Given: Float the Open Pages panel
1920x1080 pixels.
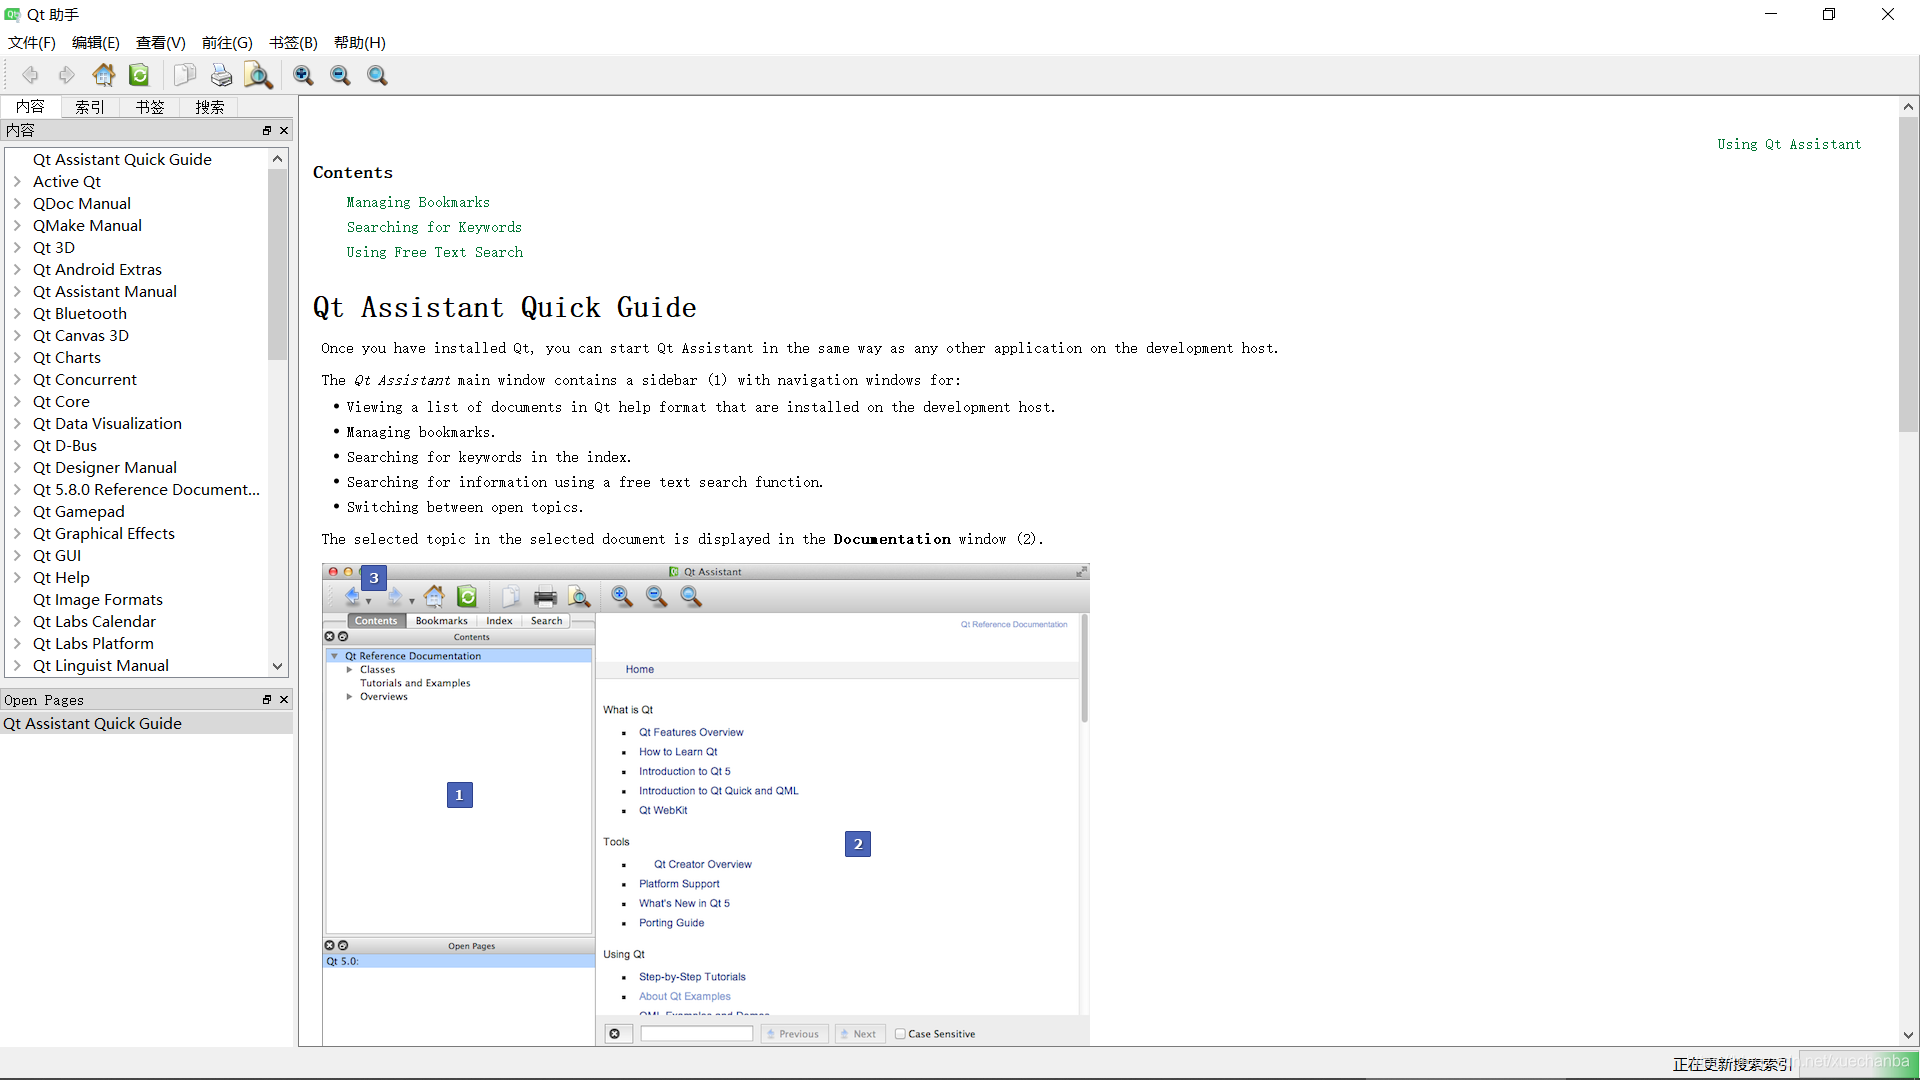Looking at the screenshot, I should 267,700.
